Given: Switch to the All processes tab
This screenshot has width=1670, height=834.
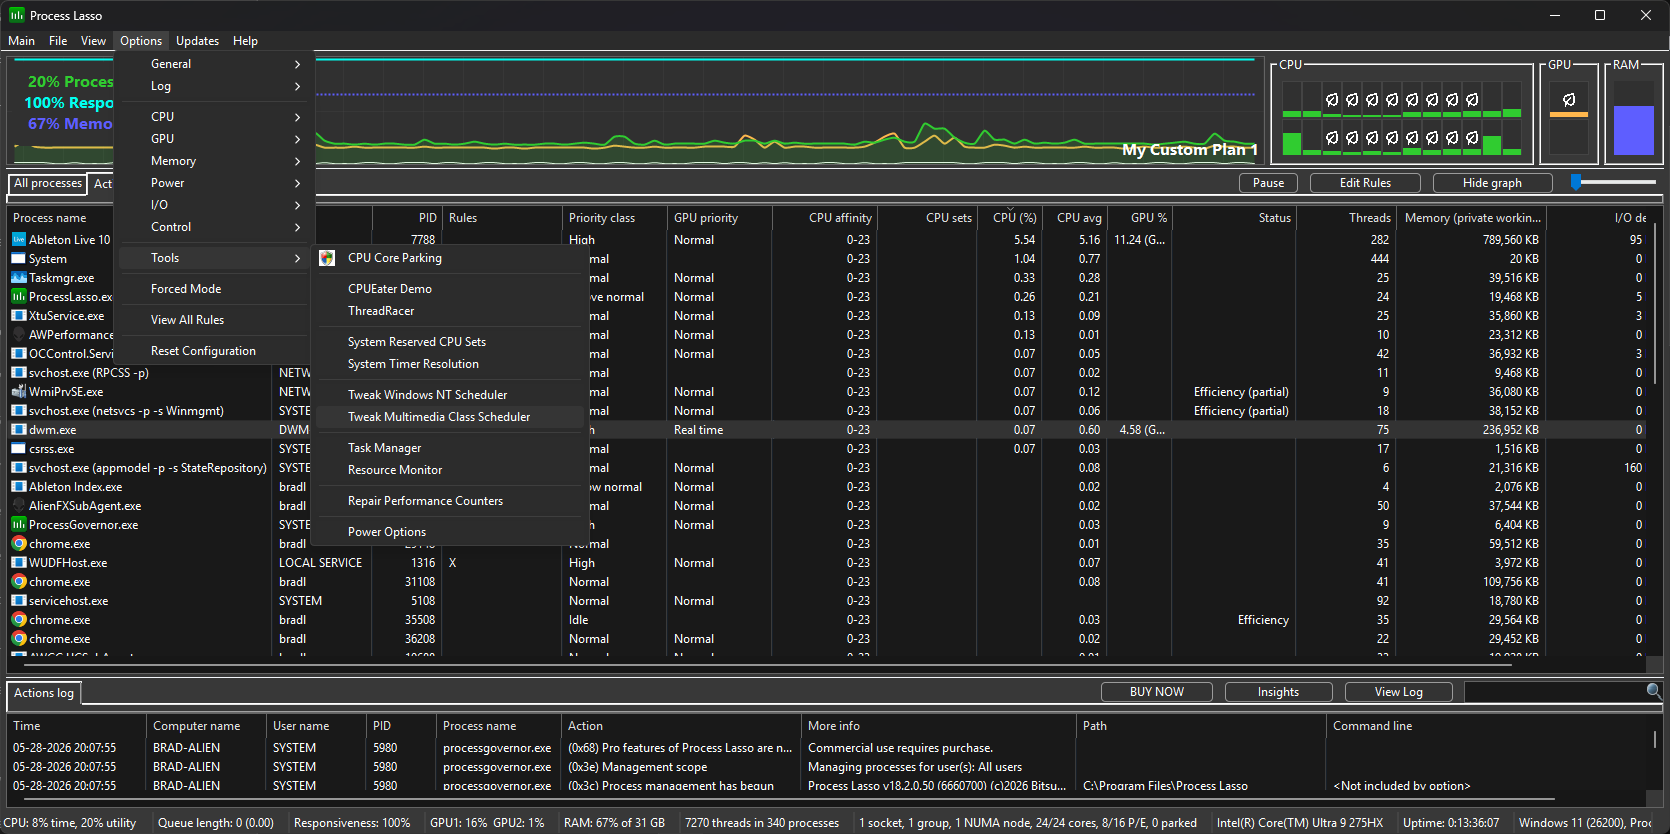Looking at the screenshot, I should [48, 184].
